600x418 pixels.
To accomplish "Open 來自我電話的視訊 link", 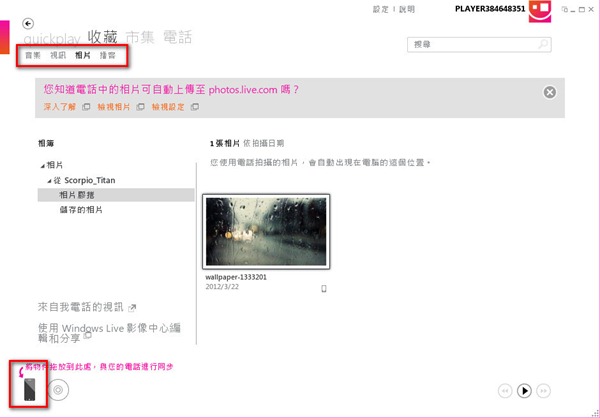I will (x=81, y=307).
